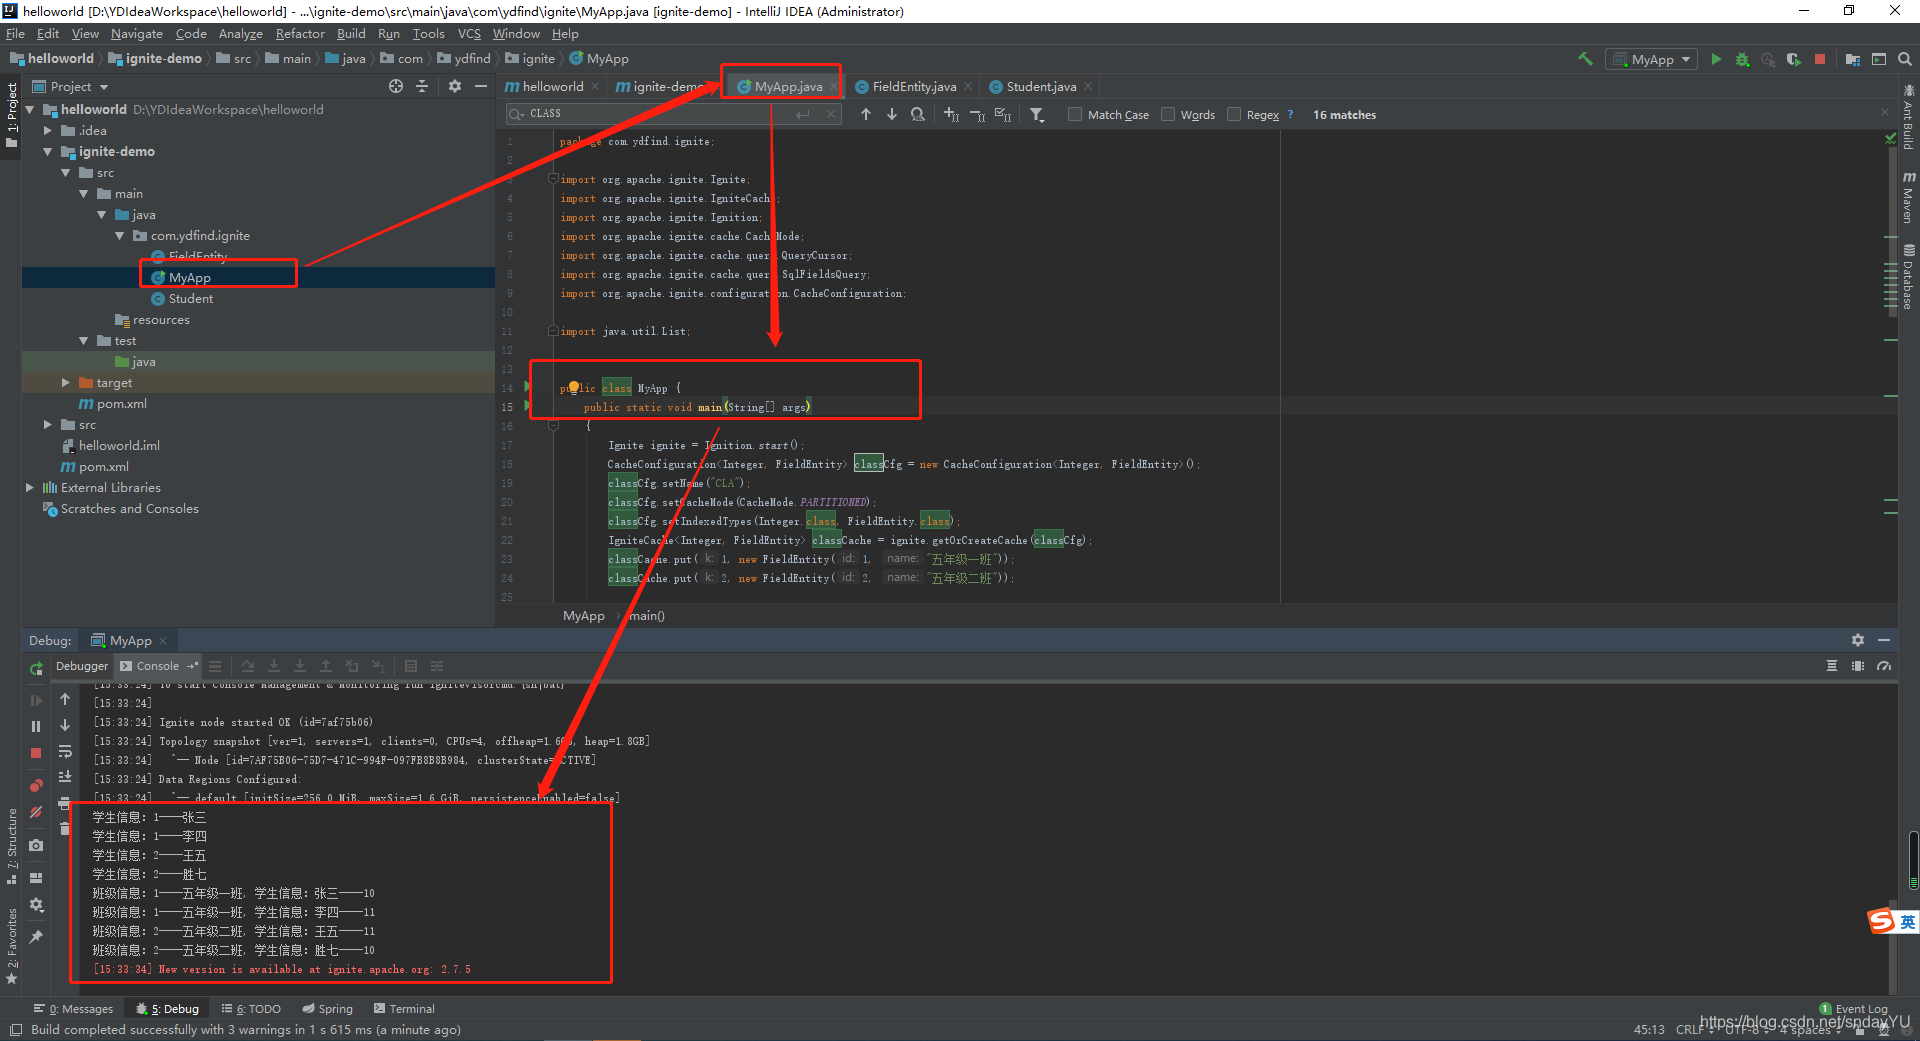This screenshot has width=1920, height=1041.
Task: Toggle Scroll to End in console
Action: point(65,777)
